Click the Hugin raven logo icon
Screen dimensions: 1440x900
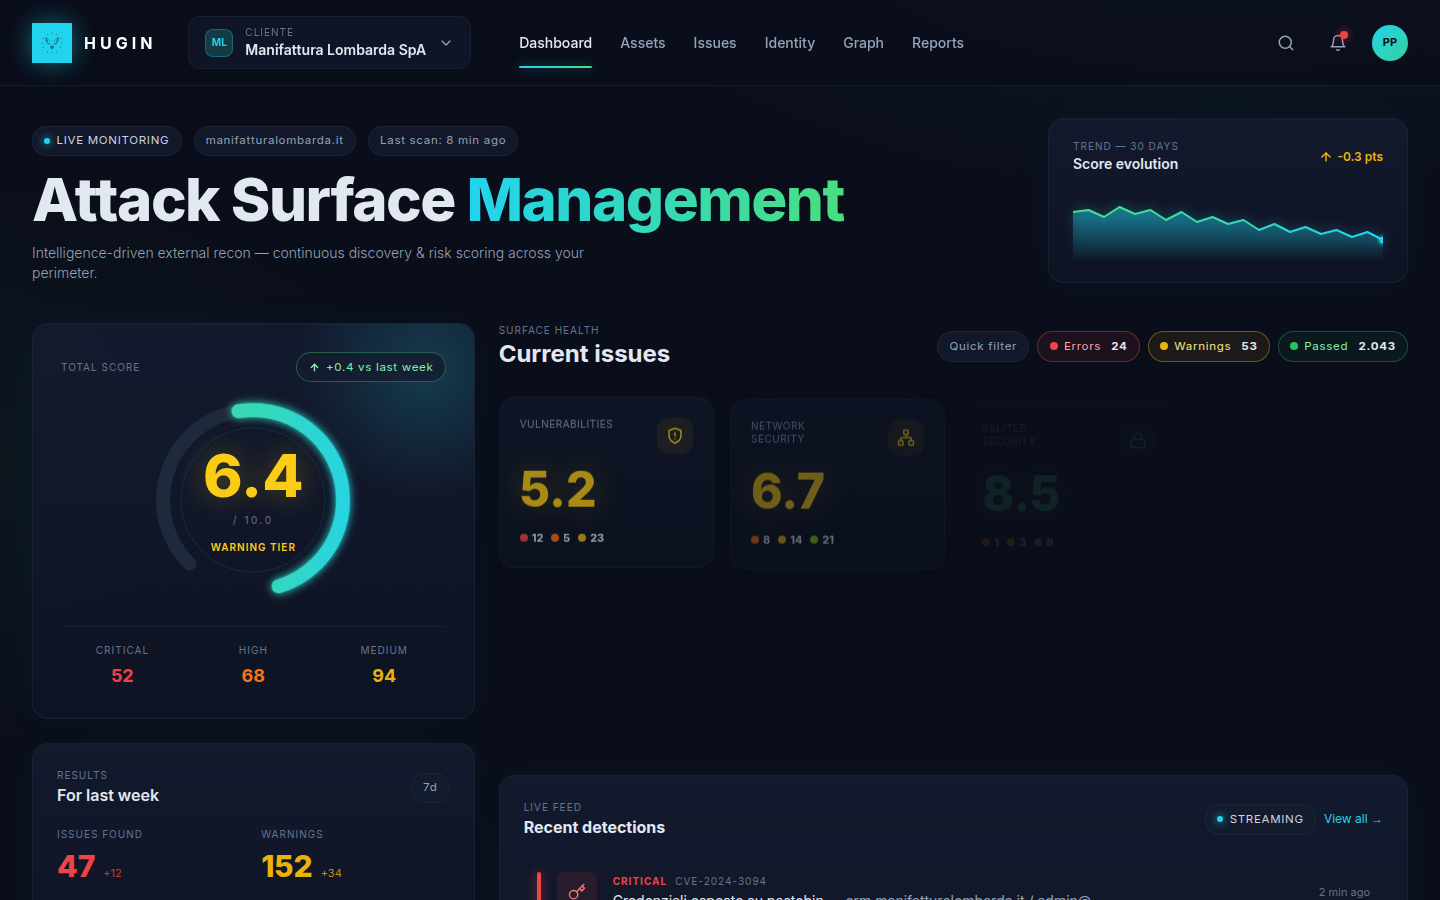[x=52, y=43]
